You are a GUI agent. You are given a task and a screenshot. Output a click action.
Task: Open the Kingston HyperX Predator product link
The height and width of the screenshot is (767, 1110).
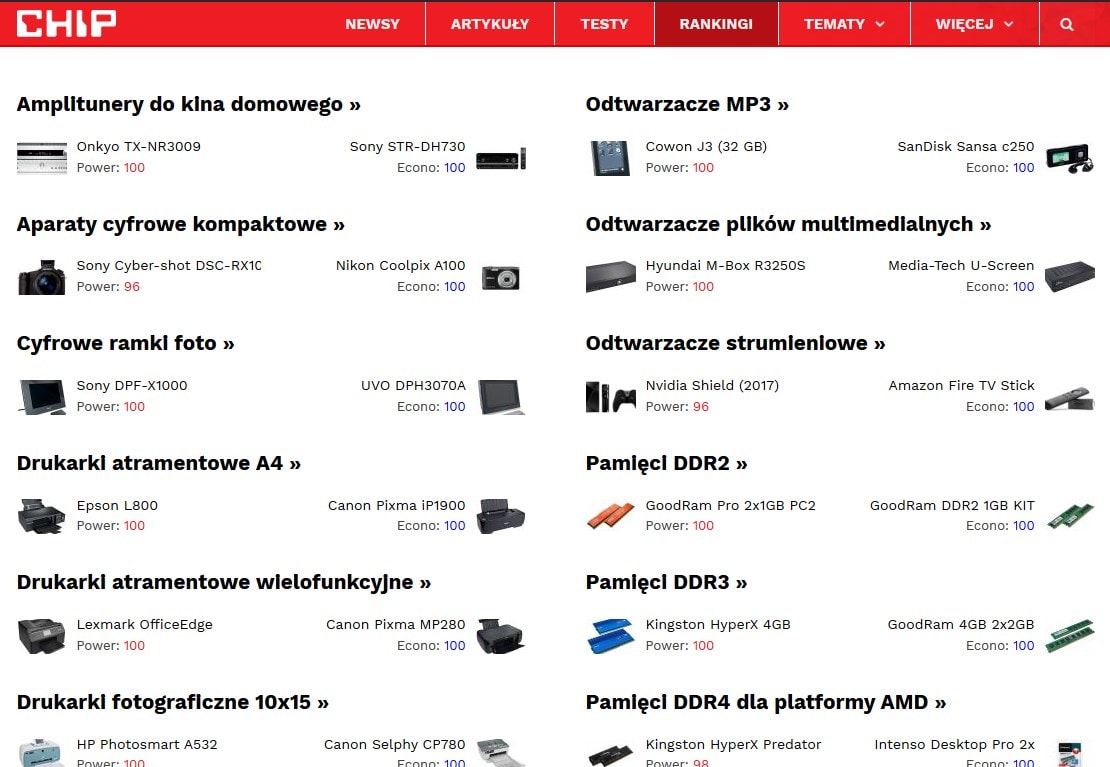(733, 745)
